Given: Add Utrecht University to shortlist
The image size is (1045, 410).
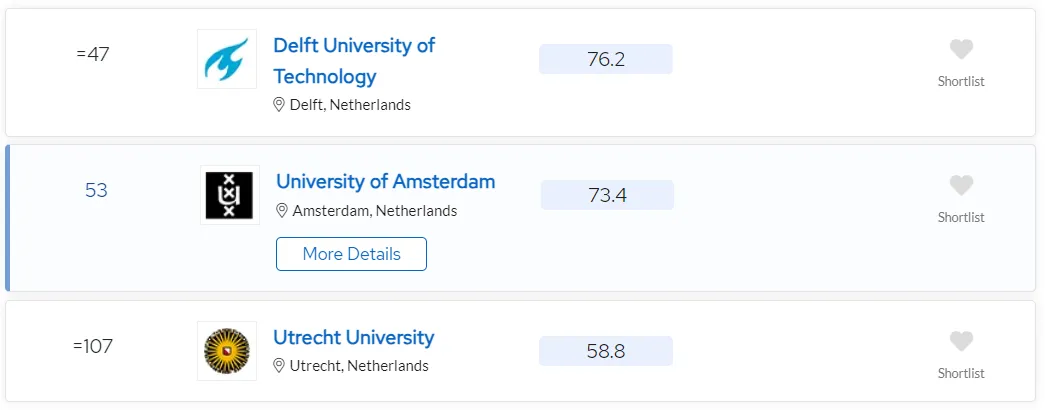Looking at the screenshot, I should (x=961, y=341).
